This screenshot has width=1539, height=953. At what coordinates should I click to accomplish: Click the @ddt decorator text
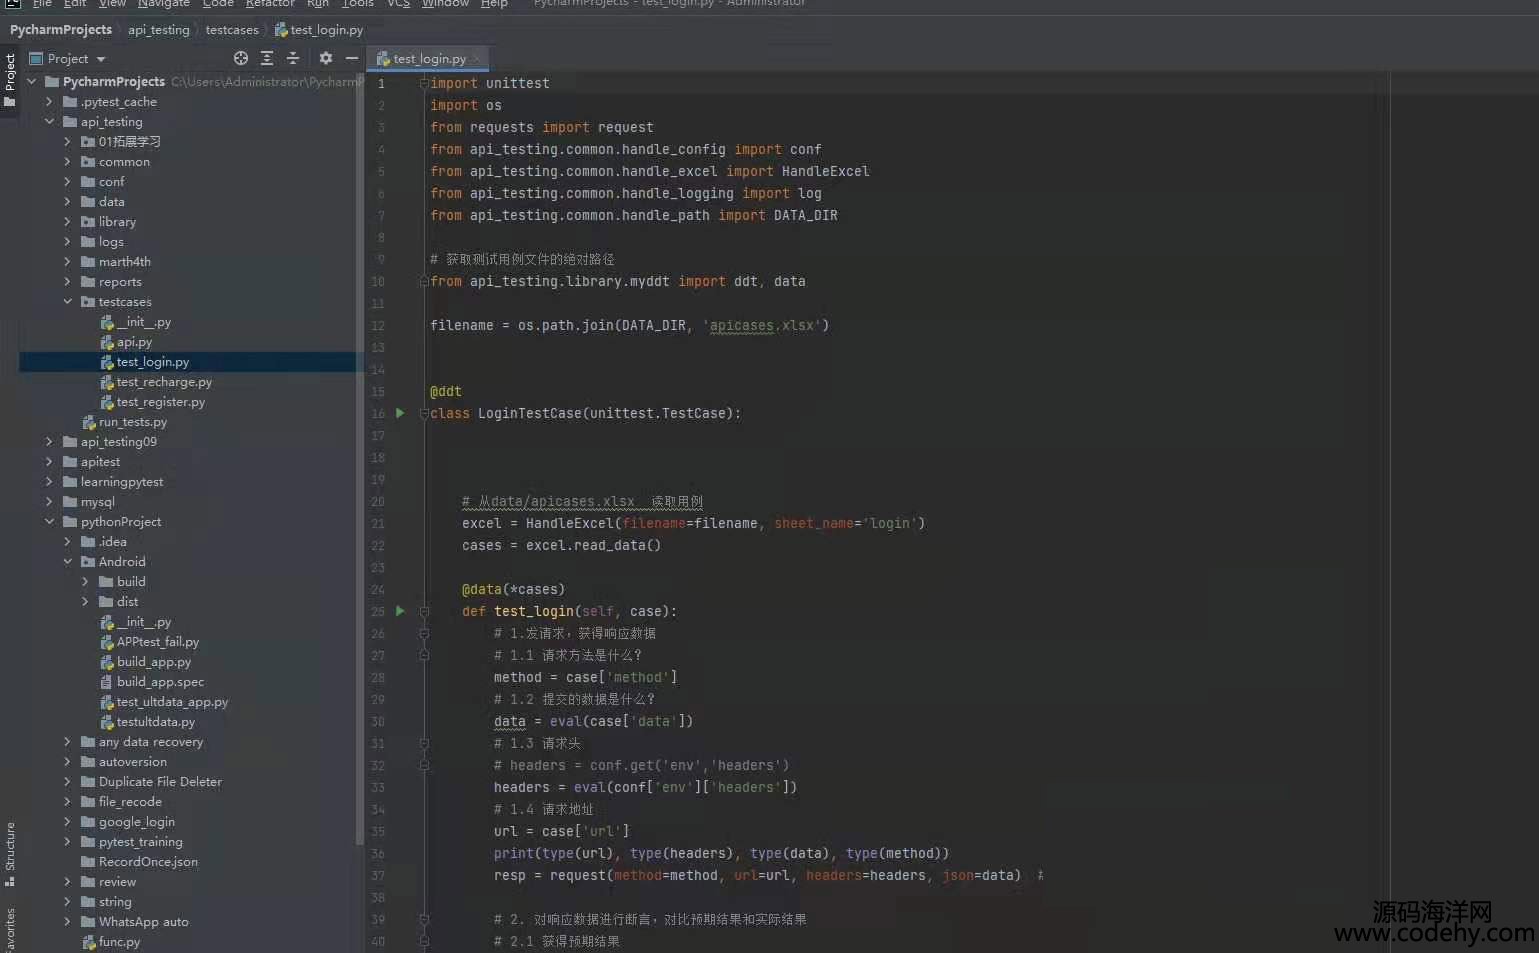(446, 392)
